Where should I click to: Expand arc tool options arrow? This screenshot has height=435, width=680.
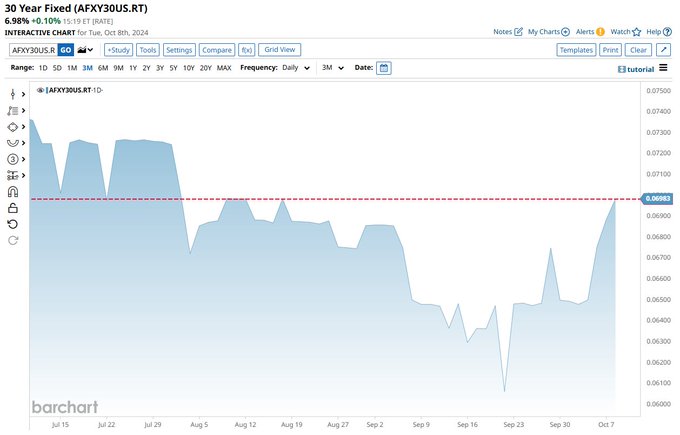pos(23,143)
